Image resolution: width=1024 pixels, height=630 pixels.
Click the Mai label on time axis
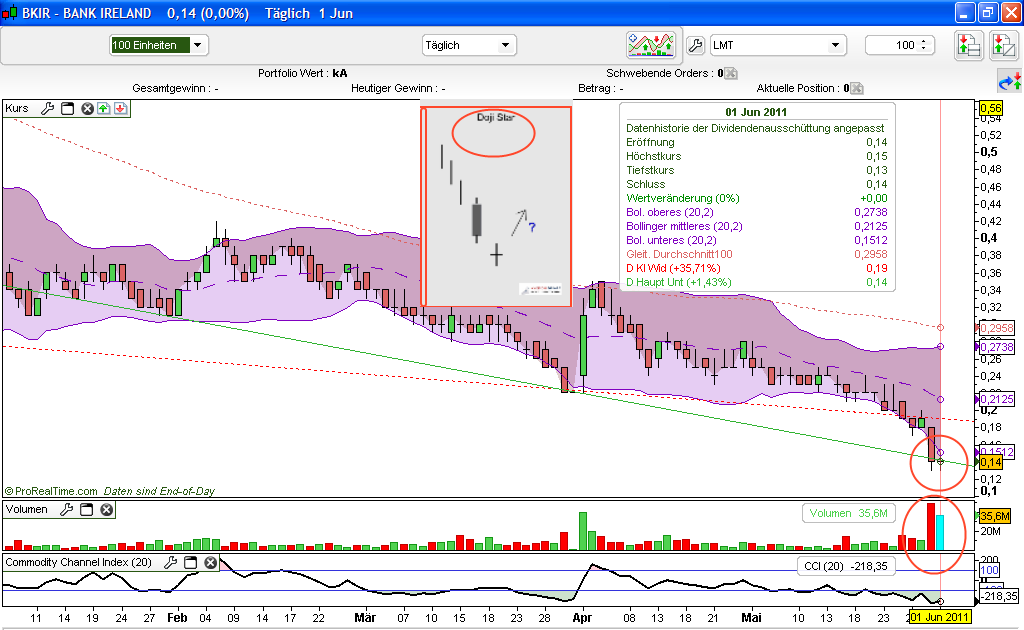pyautogui.click(x=751, y=618)
